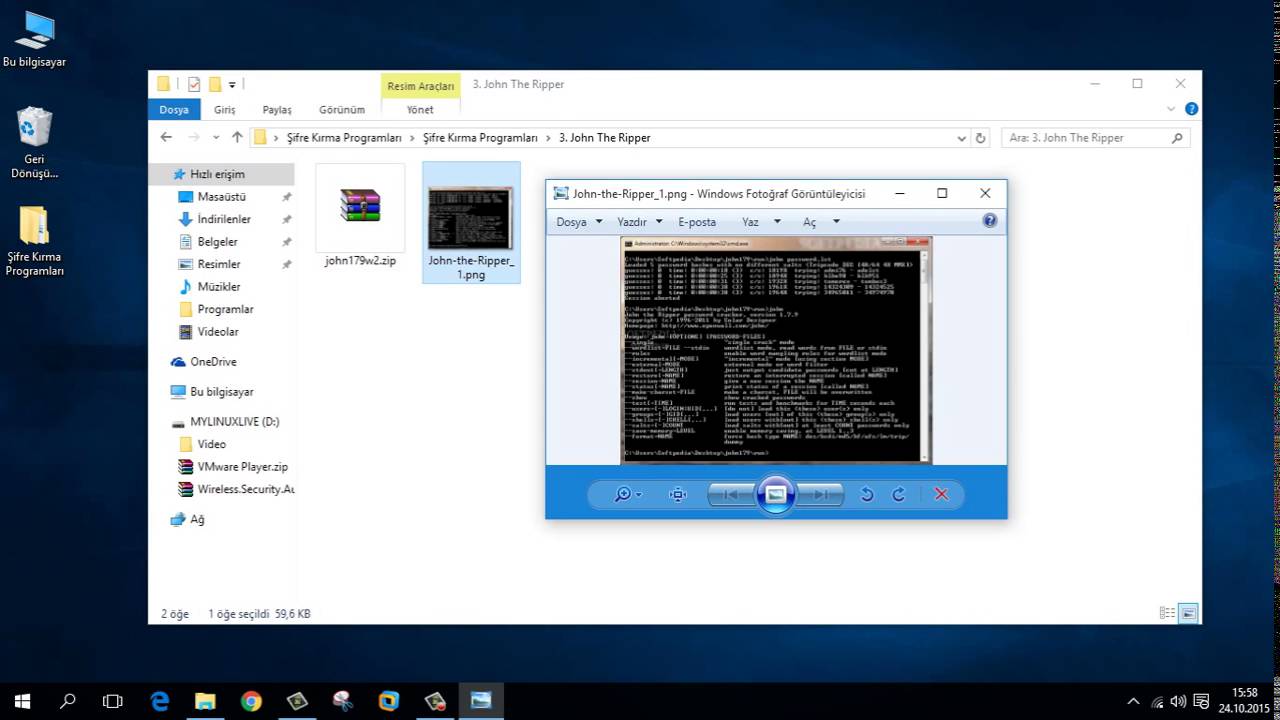
Task: Open the Dosya tab in Explorer
Action: click(174, 110)
